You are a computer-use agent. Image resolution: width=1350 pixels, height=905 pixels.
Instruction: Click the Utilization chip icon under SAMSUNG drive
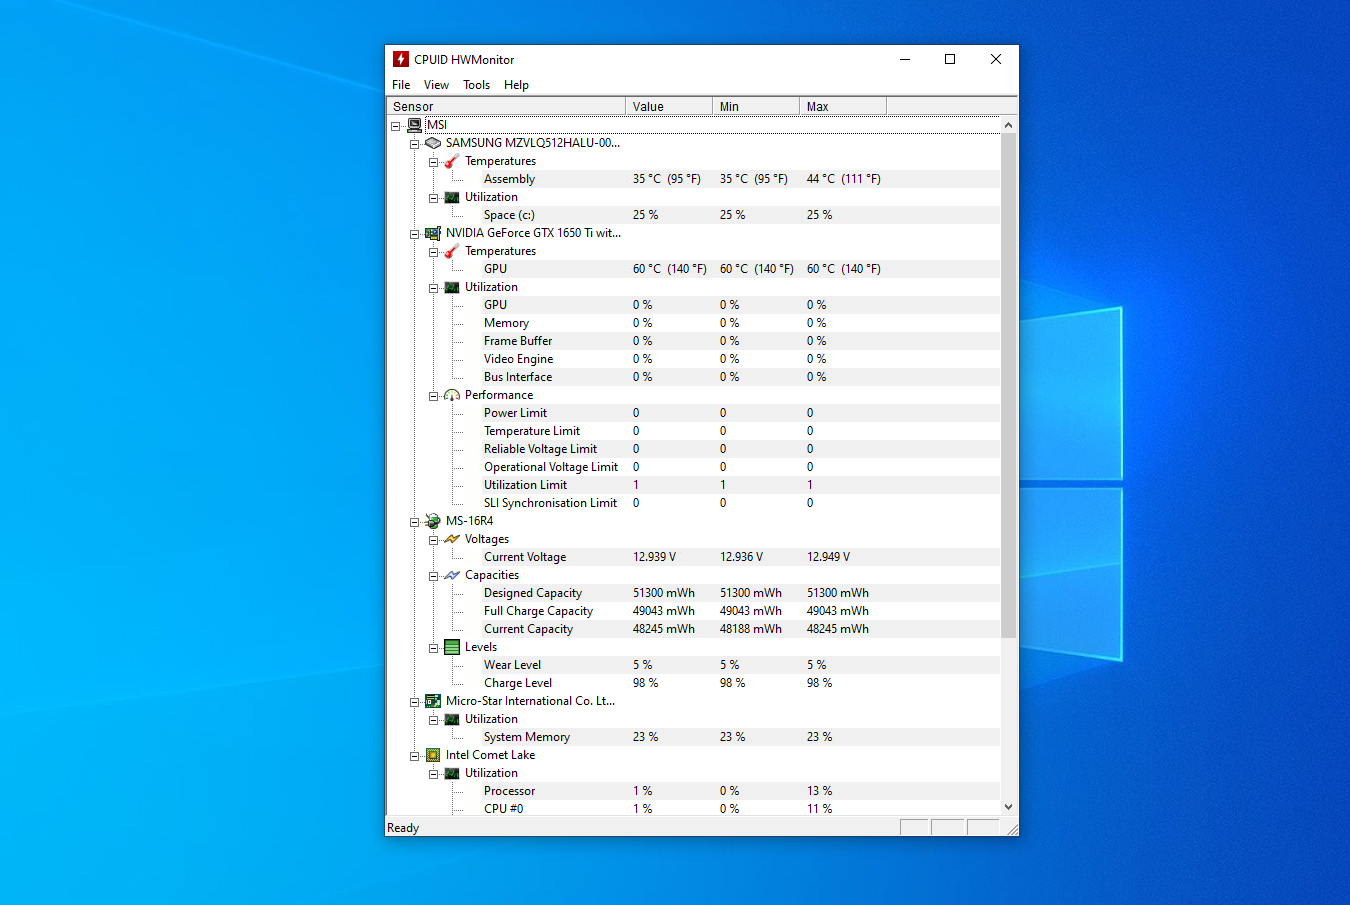[452, 197]
